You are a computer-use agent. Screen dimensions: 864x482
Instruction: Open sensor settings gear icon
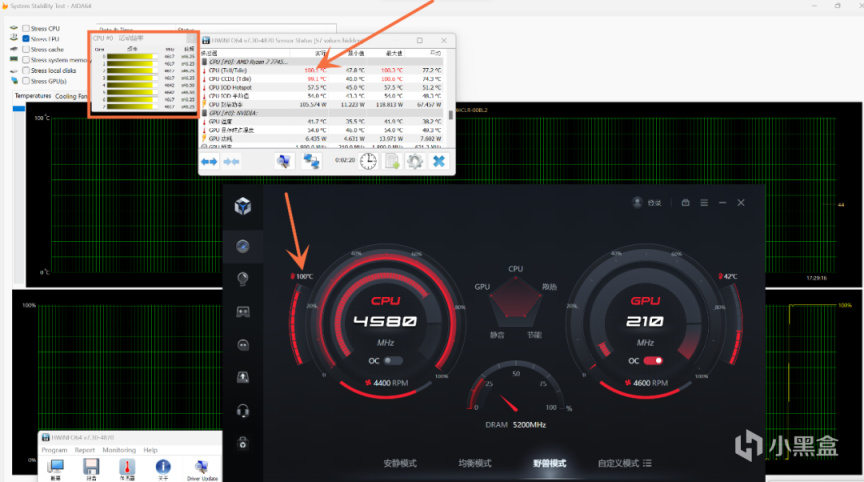pyautogui.click(x=415, y=161)
